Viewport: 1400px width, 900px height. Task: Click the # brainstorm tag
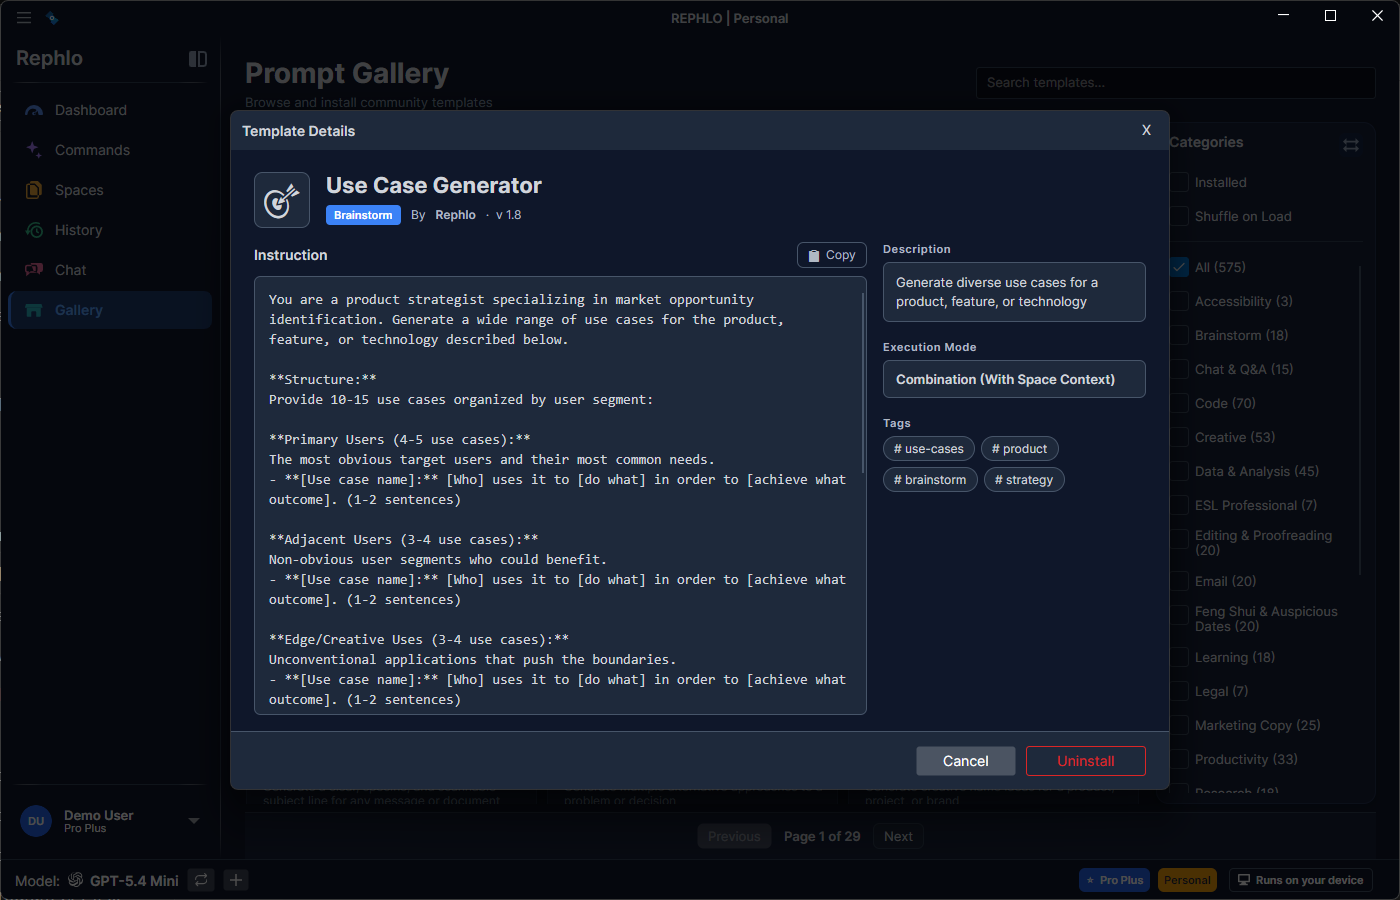pyautogui.click(x=930, y=480)
